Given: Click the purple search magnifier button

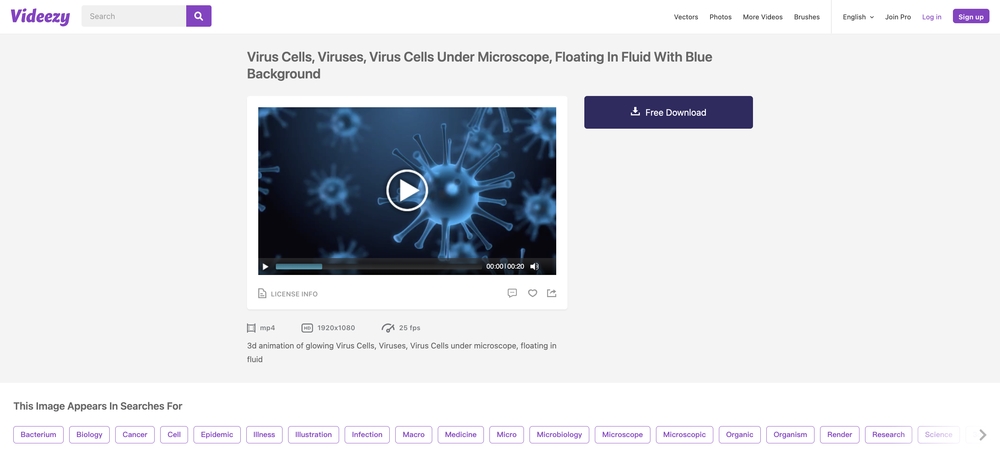Looking at the screenshot, I should [x=198, y=16].
